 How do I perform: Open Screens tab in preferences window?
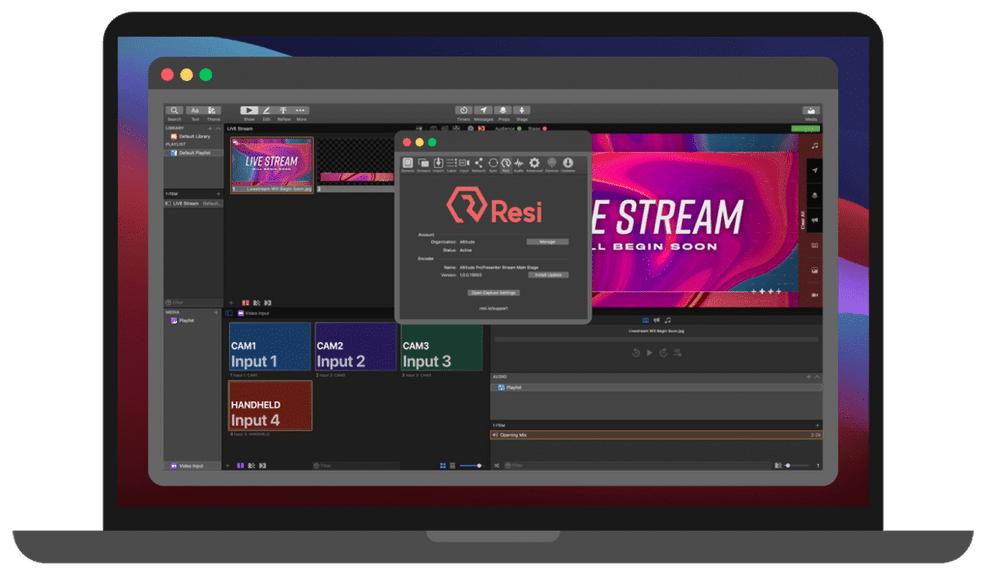pyautogui.click(x=423, y=164)
